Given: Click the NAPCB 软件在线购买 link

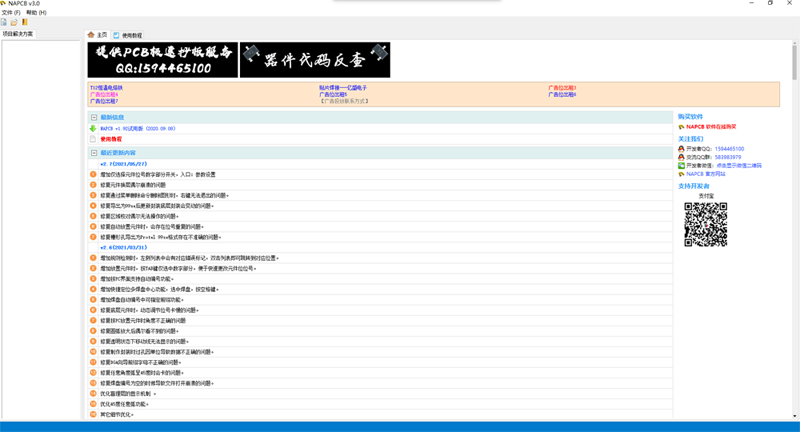Looking at the screenshot, I should point(711,126).
